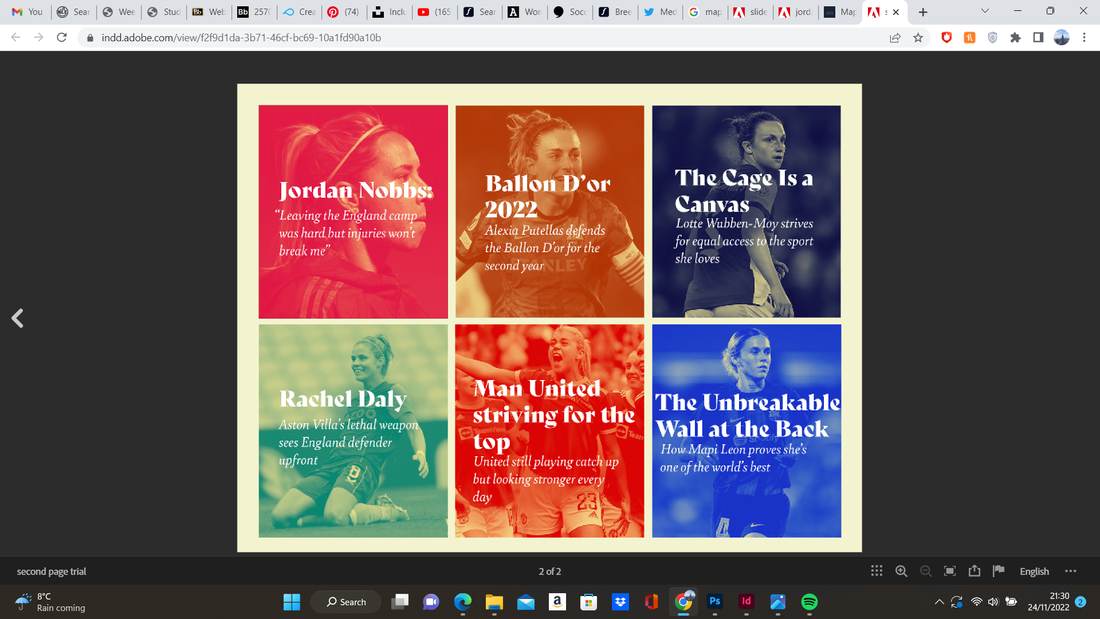
Task: Open Task View on the taskbar
Action: click(400, 601)
